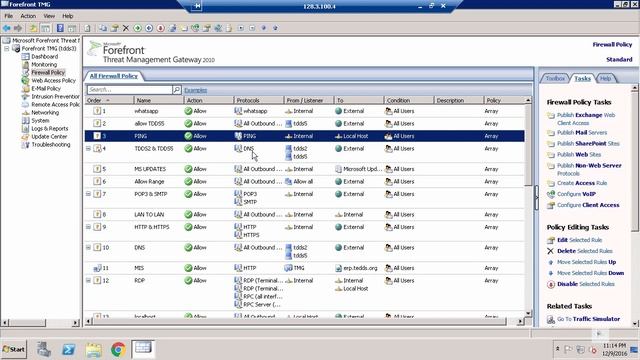640x360 pixels.
Task: Click in the rule Search field
Action: [x=129, y=89]
